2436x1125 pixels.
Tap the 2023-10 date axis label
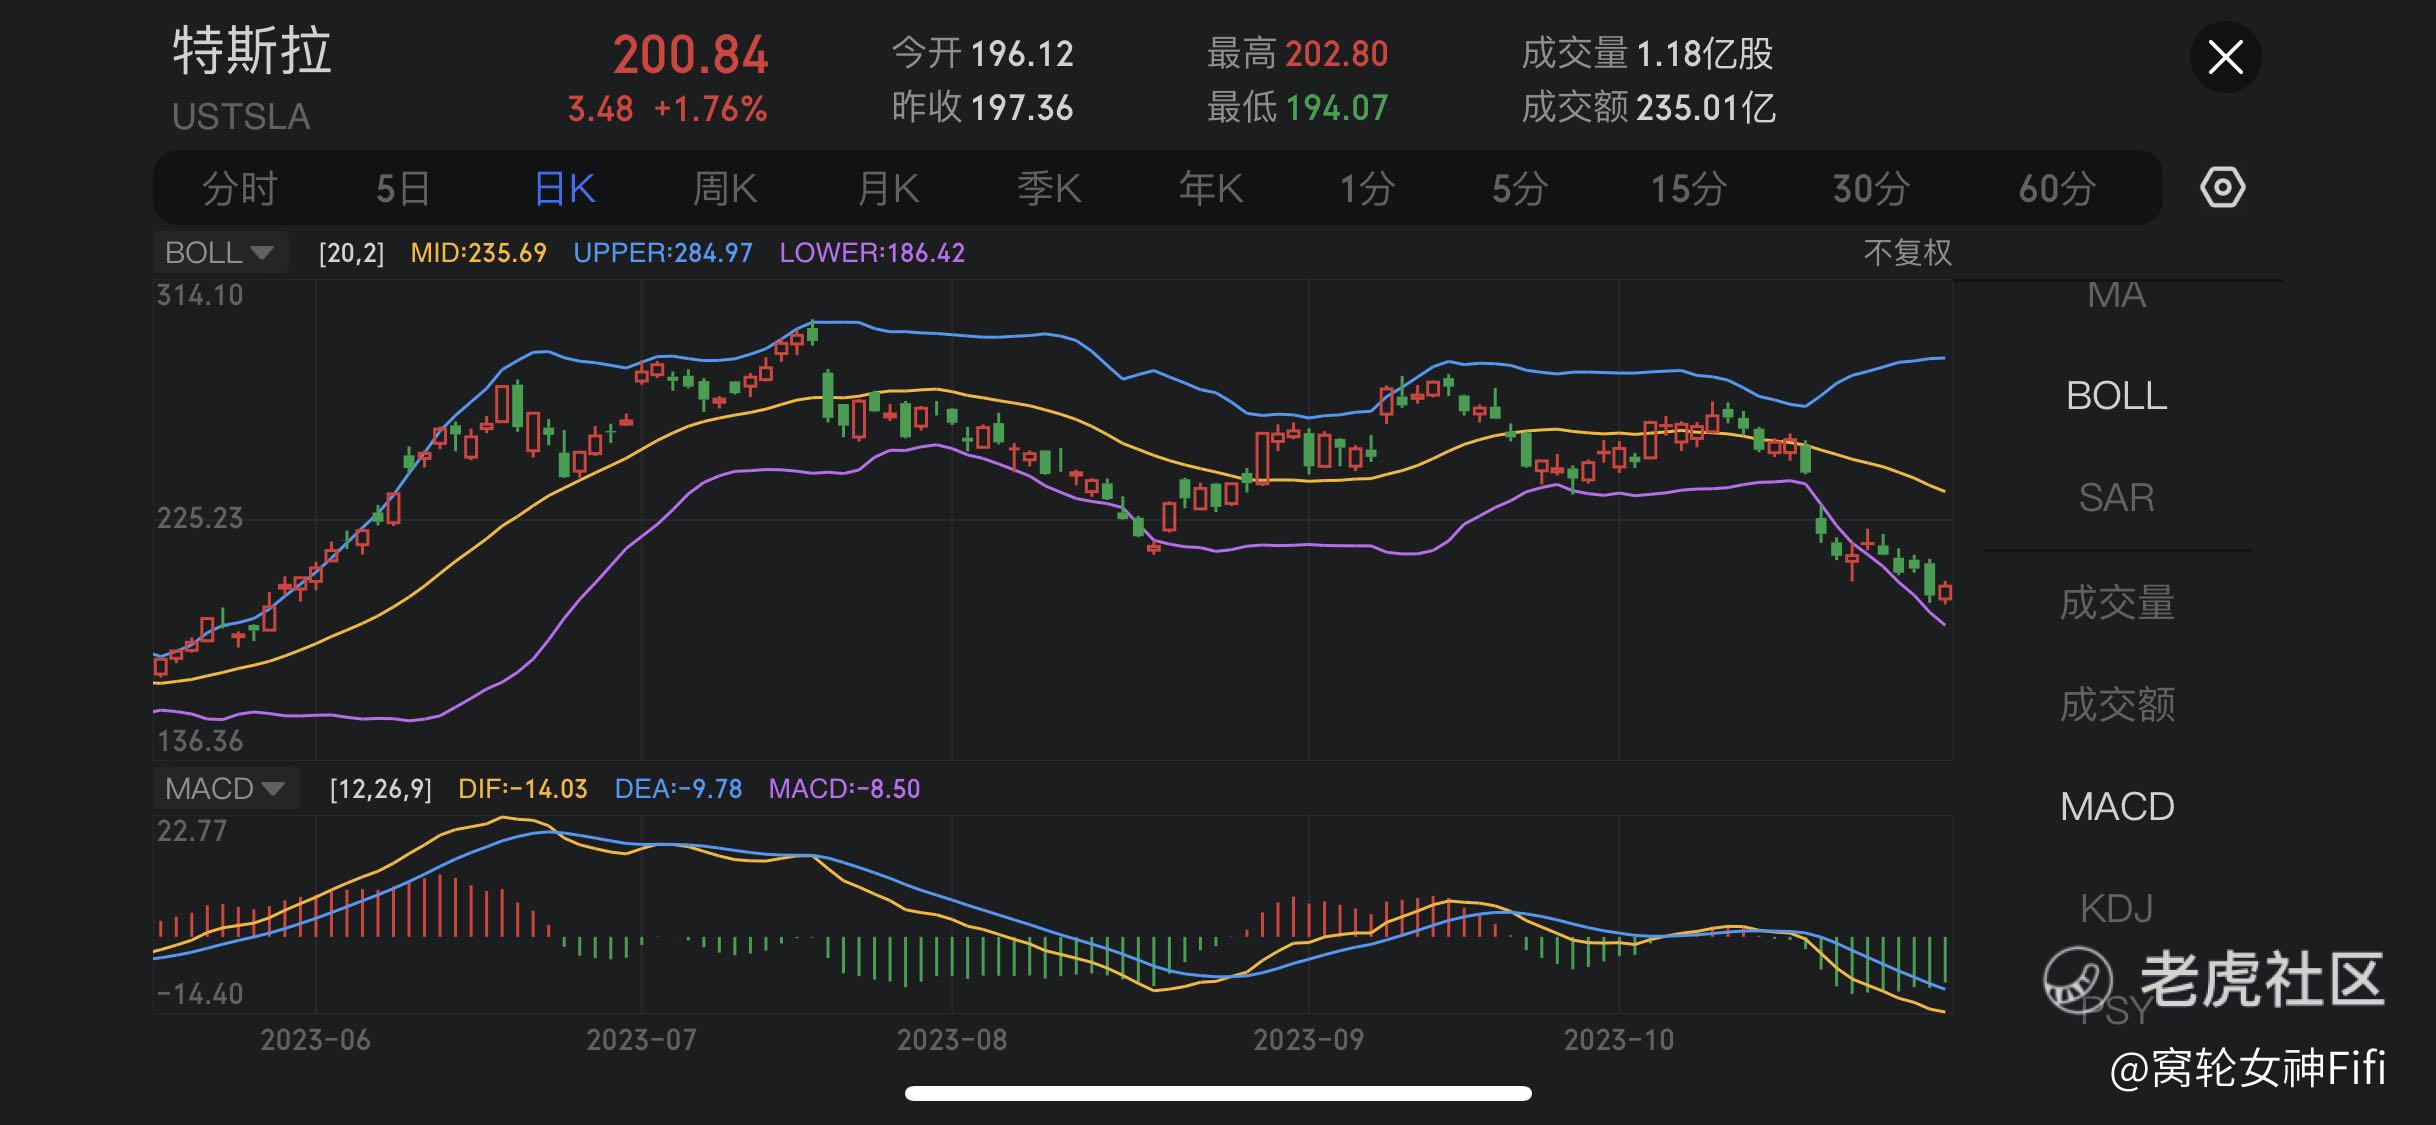click(x=1619, y=1040)
